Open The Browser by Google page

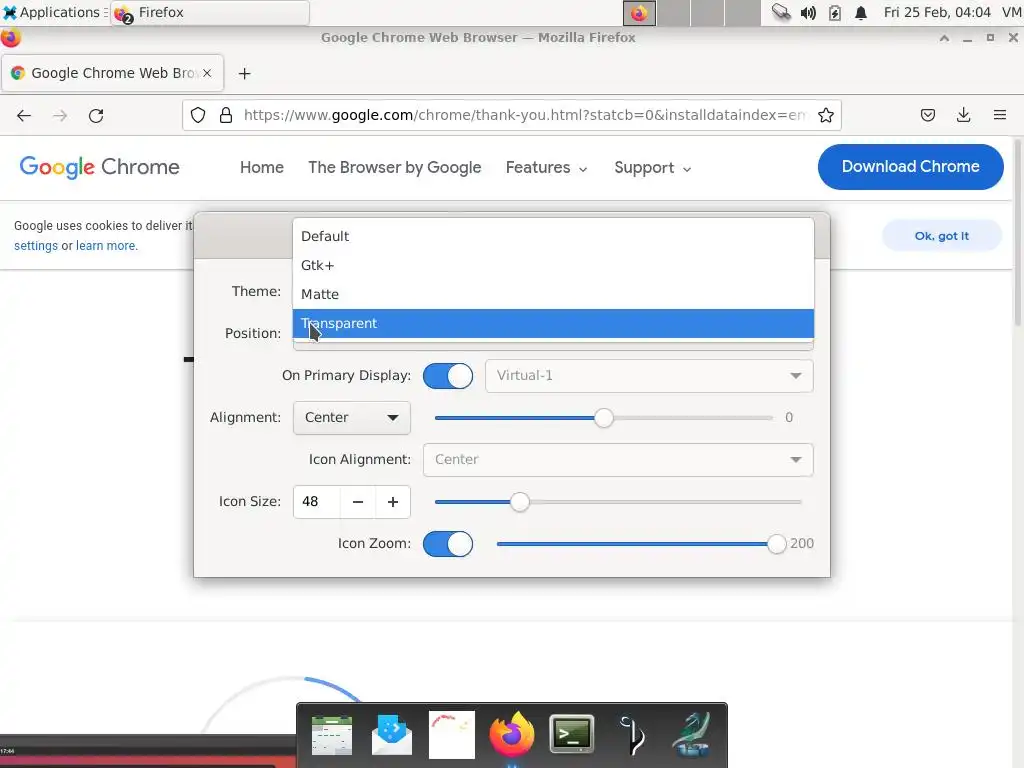(x=394, y=168)
